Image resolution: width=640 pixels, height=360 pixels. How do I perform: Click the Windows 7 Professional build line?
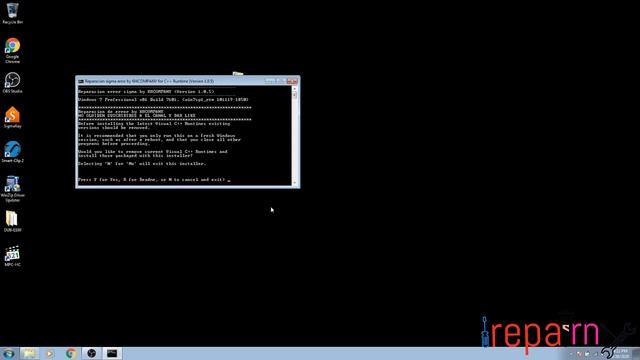(x=163, y=100)
